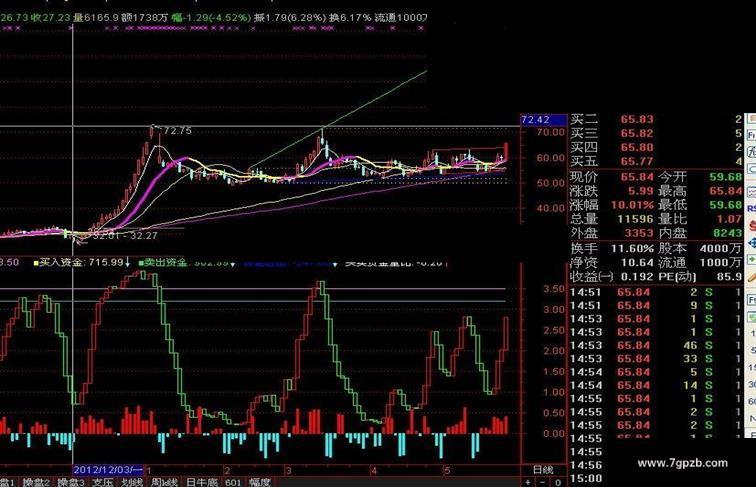Click timeline month marker 3
Viewport: 756px width, 487px height.
coord(288,470)
